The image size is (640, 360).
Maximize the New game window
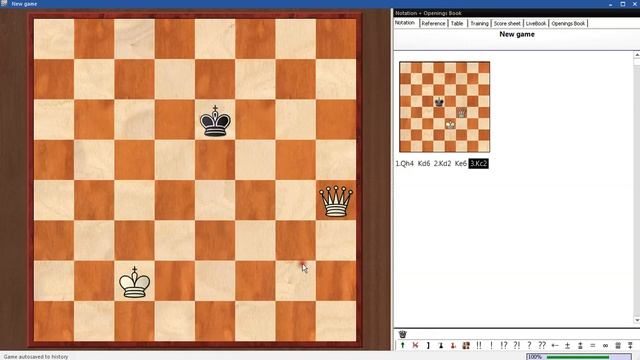(x=623, y=4)
